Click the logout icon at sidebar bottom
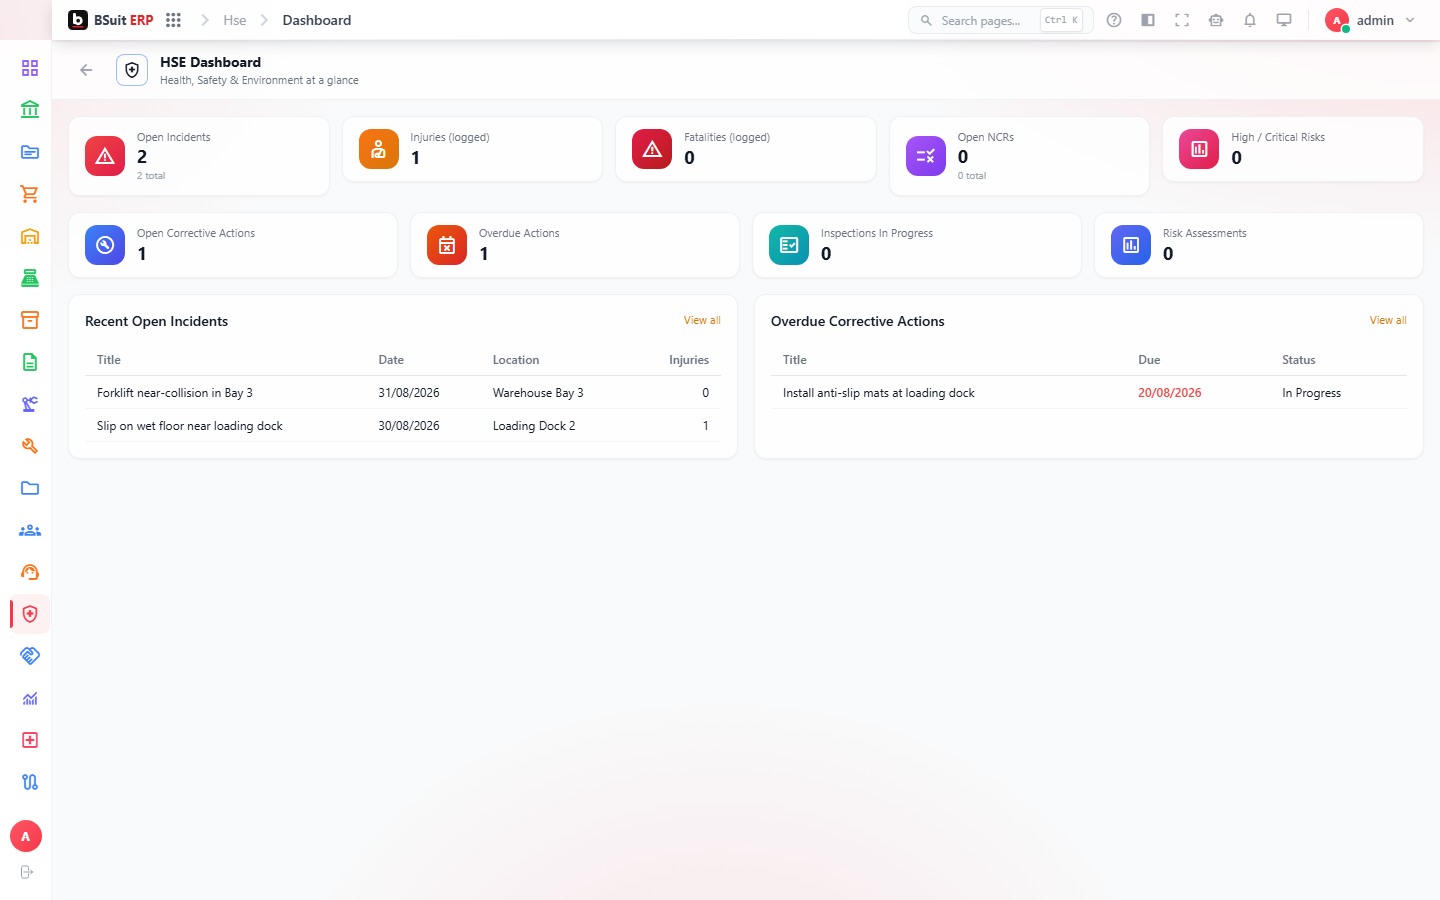This screenshot has width=1440, height=900. pyautogui.click(x=27, y=872)
